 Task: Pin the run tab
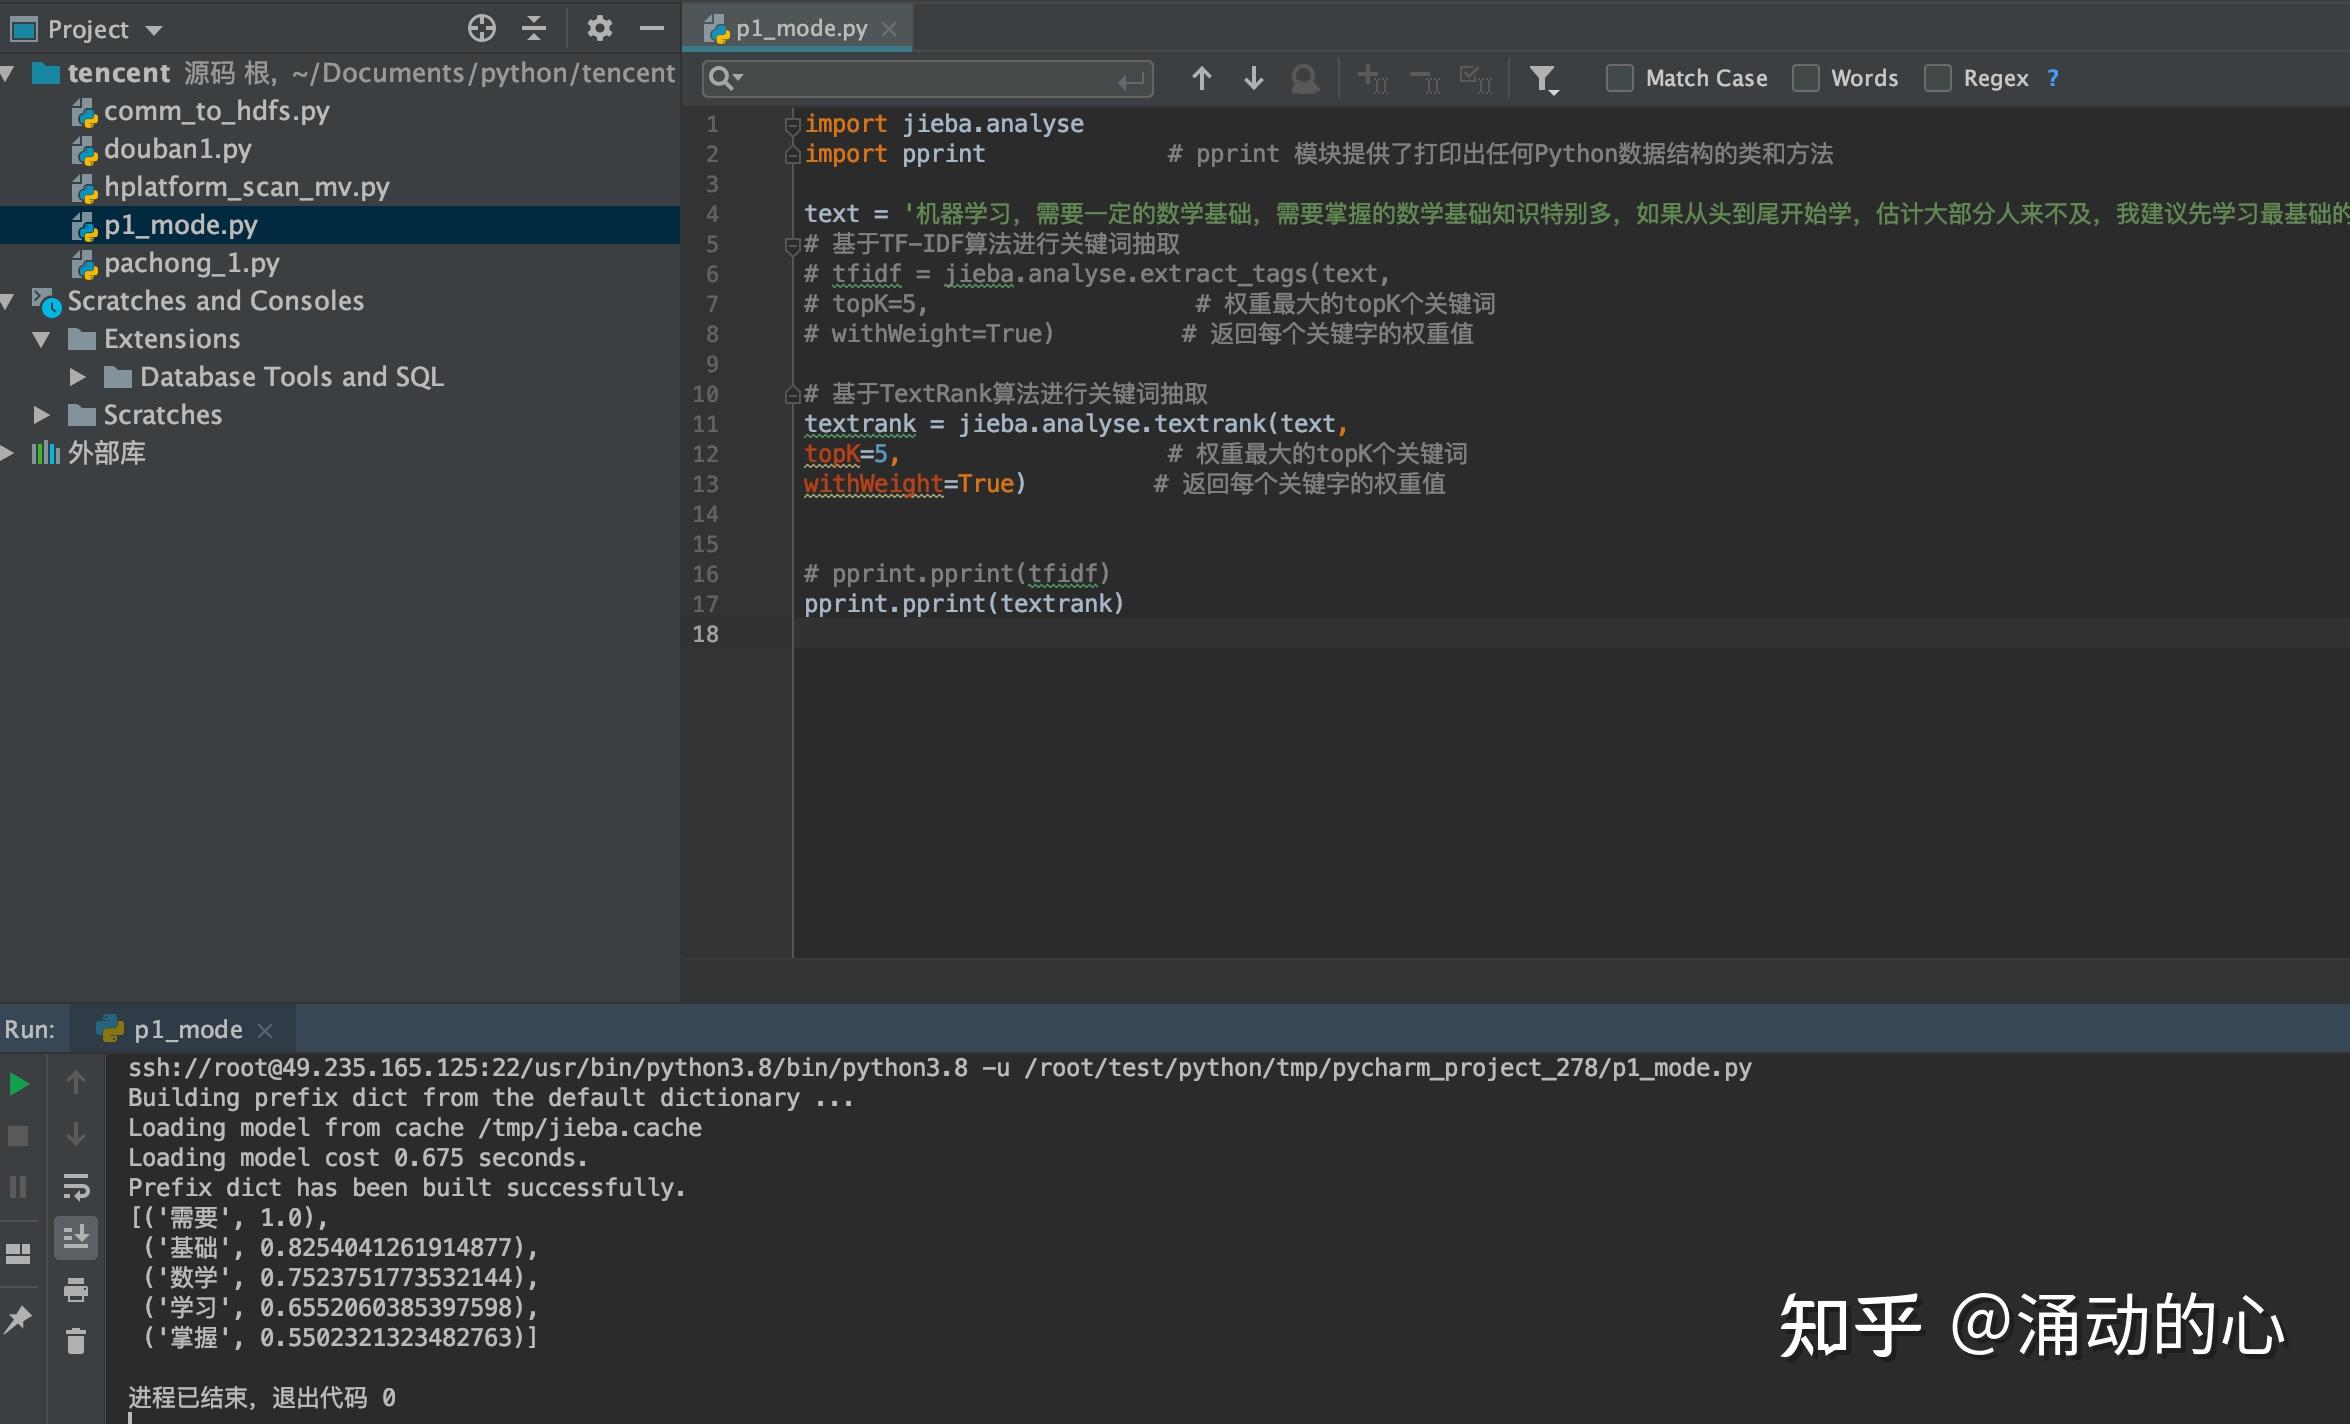pos(18,1319)
